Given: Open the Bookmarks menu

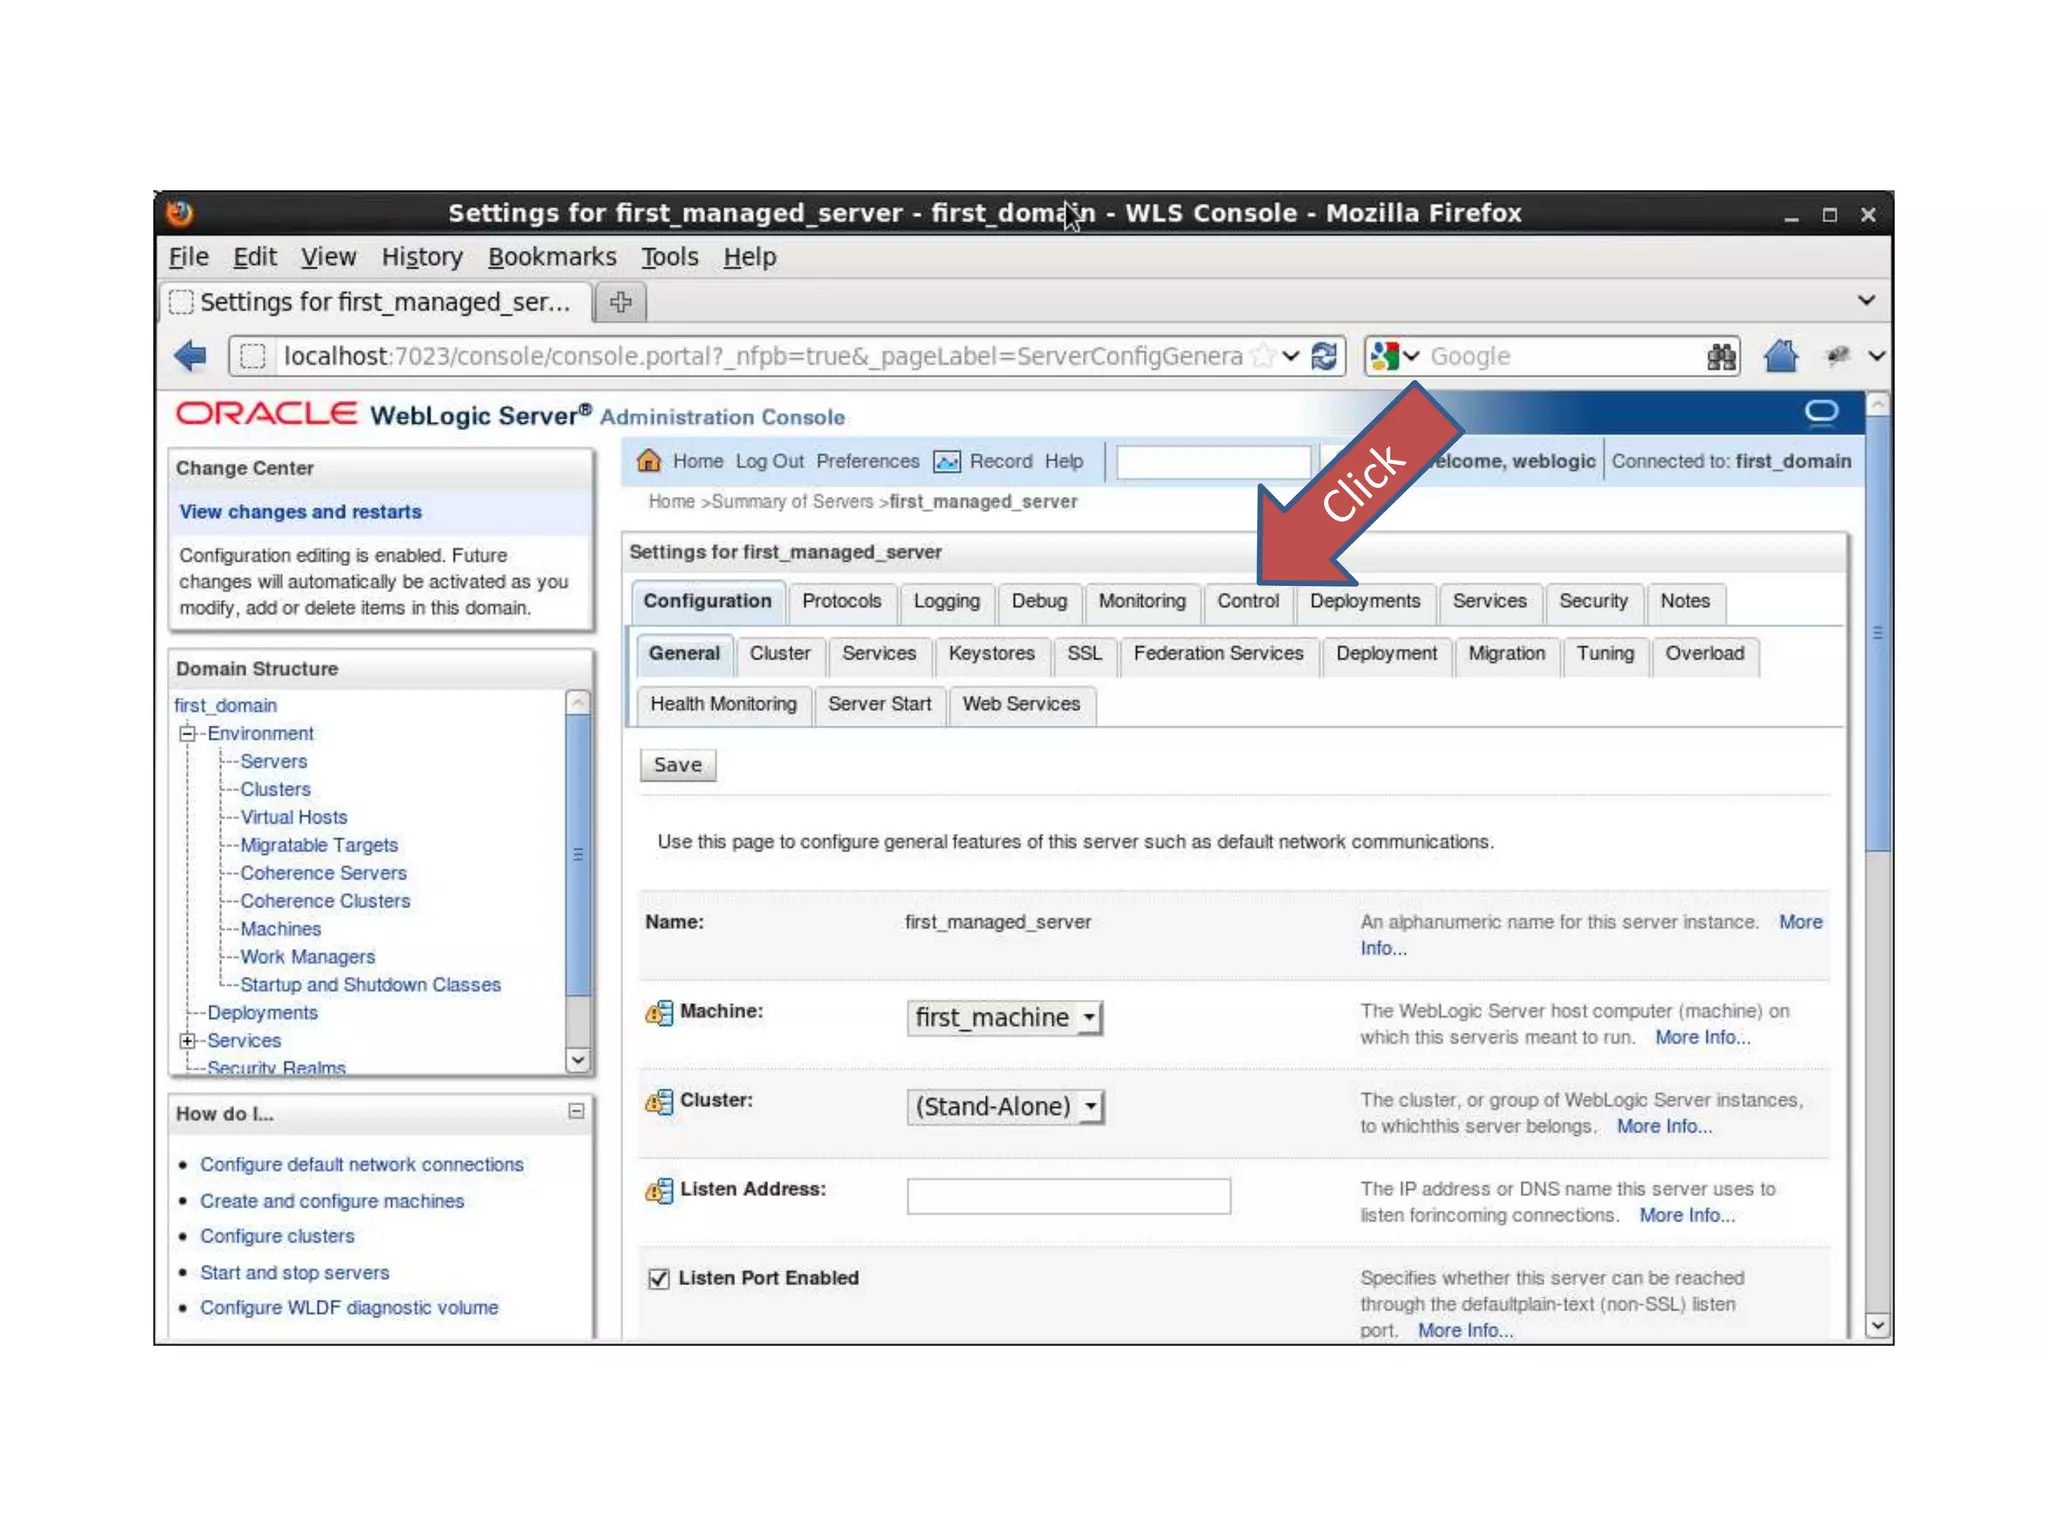Looking at the screenshot, I should pyautogui.click(x=552, y=257).
